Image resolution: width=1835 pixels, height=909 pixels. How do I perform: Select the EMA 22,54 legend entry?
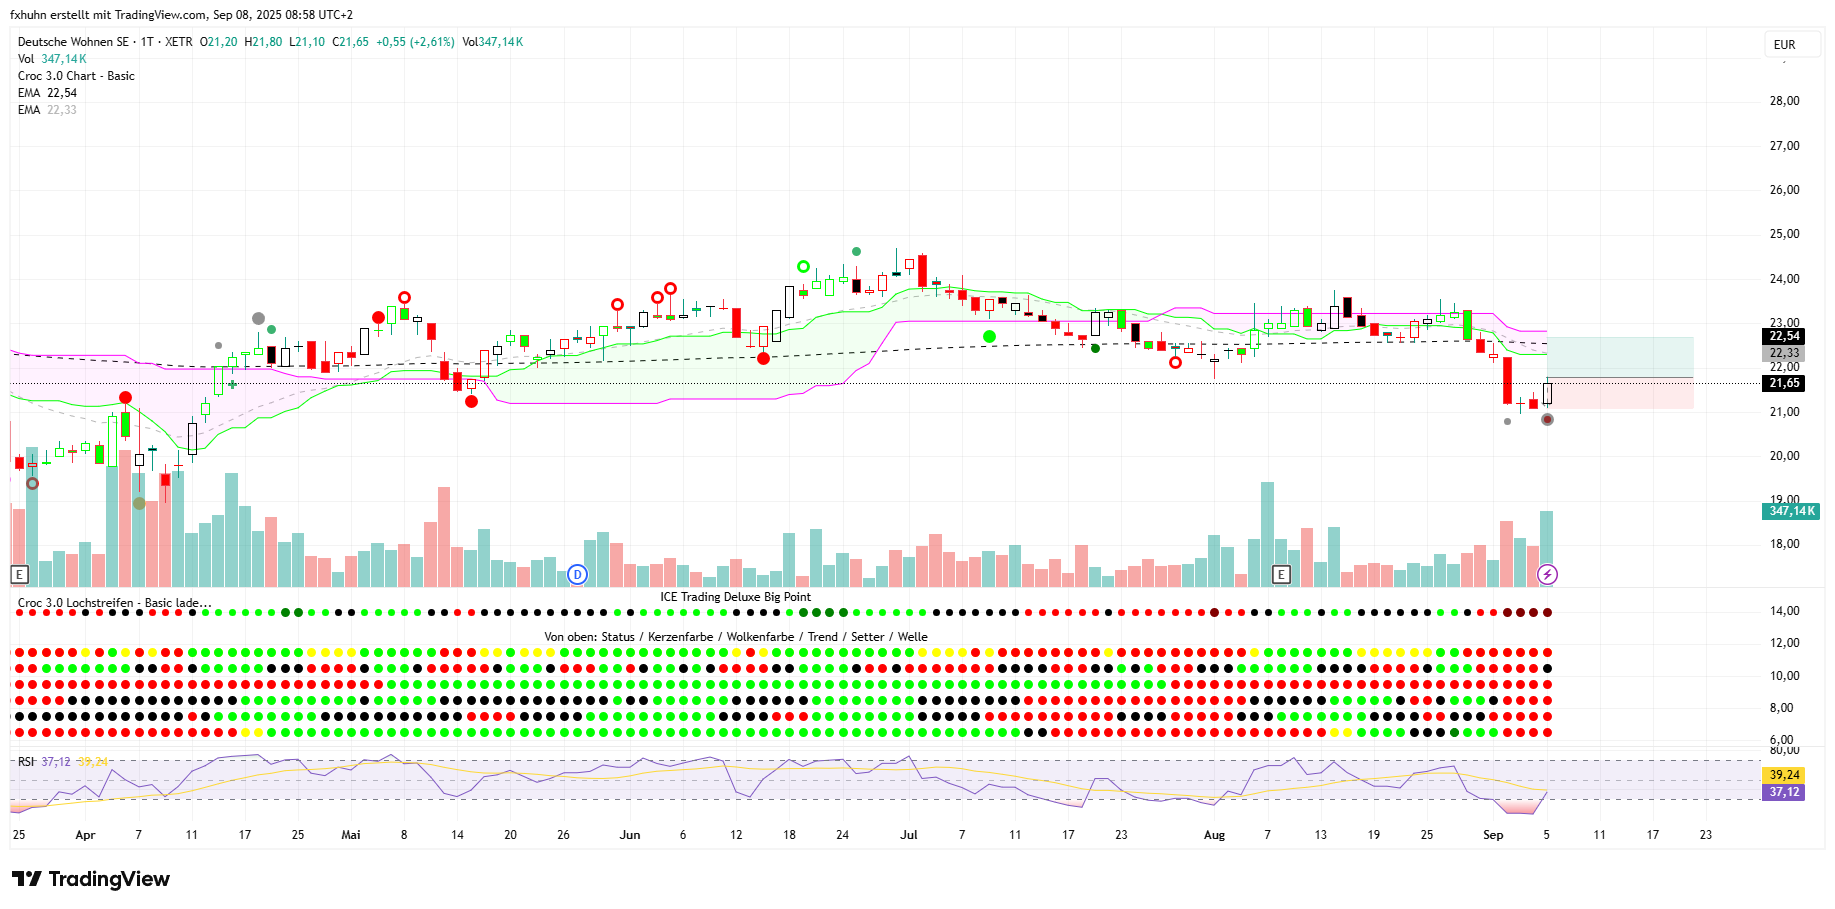click(x=47, y=93)
